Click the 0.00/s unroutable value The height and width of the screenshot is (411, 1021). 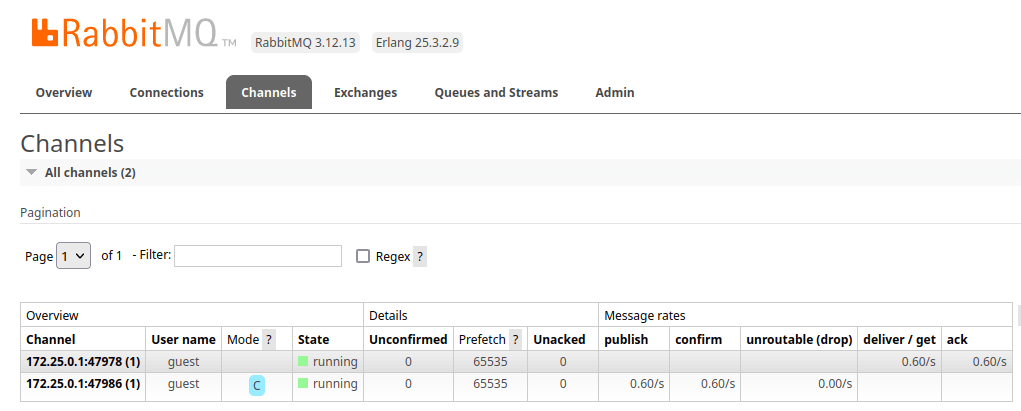pos(835,384)
